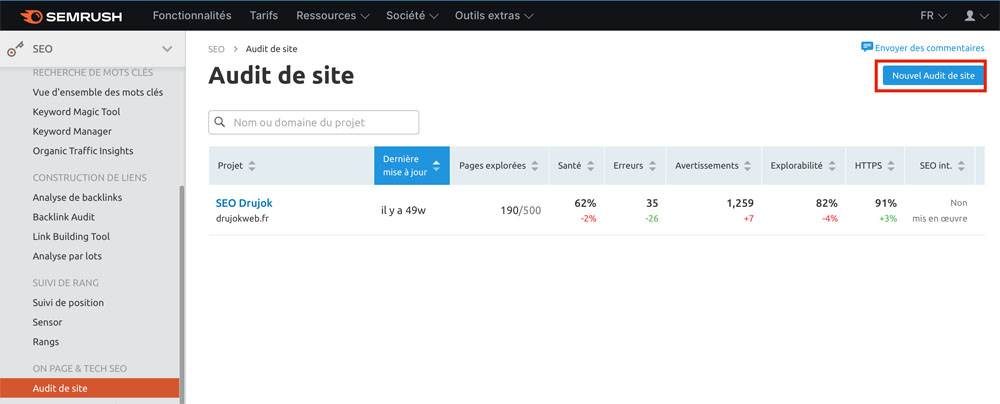Sort by Santé column arrows

(591, 166)
